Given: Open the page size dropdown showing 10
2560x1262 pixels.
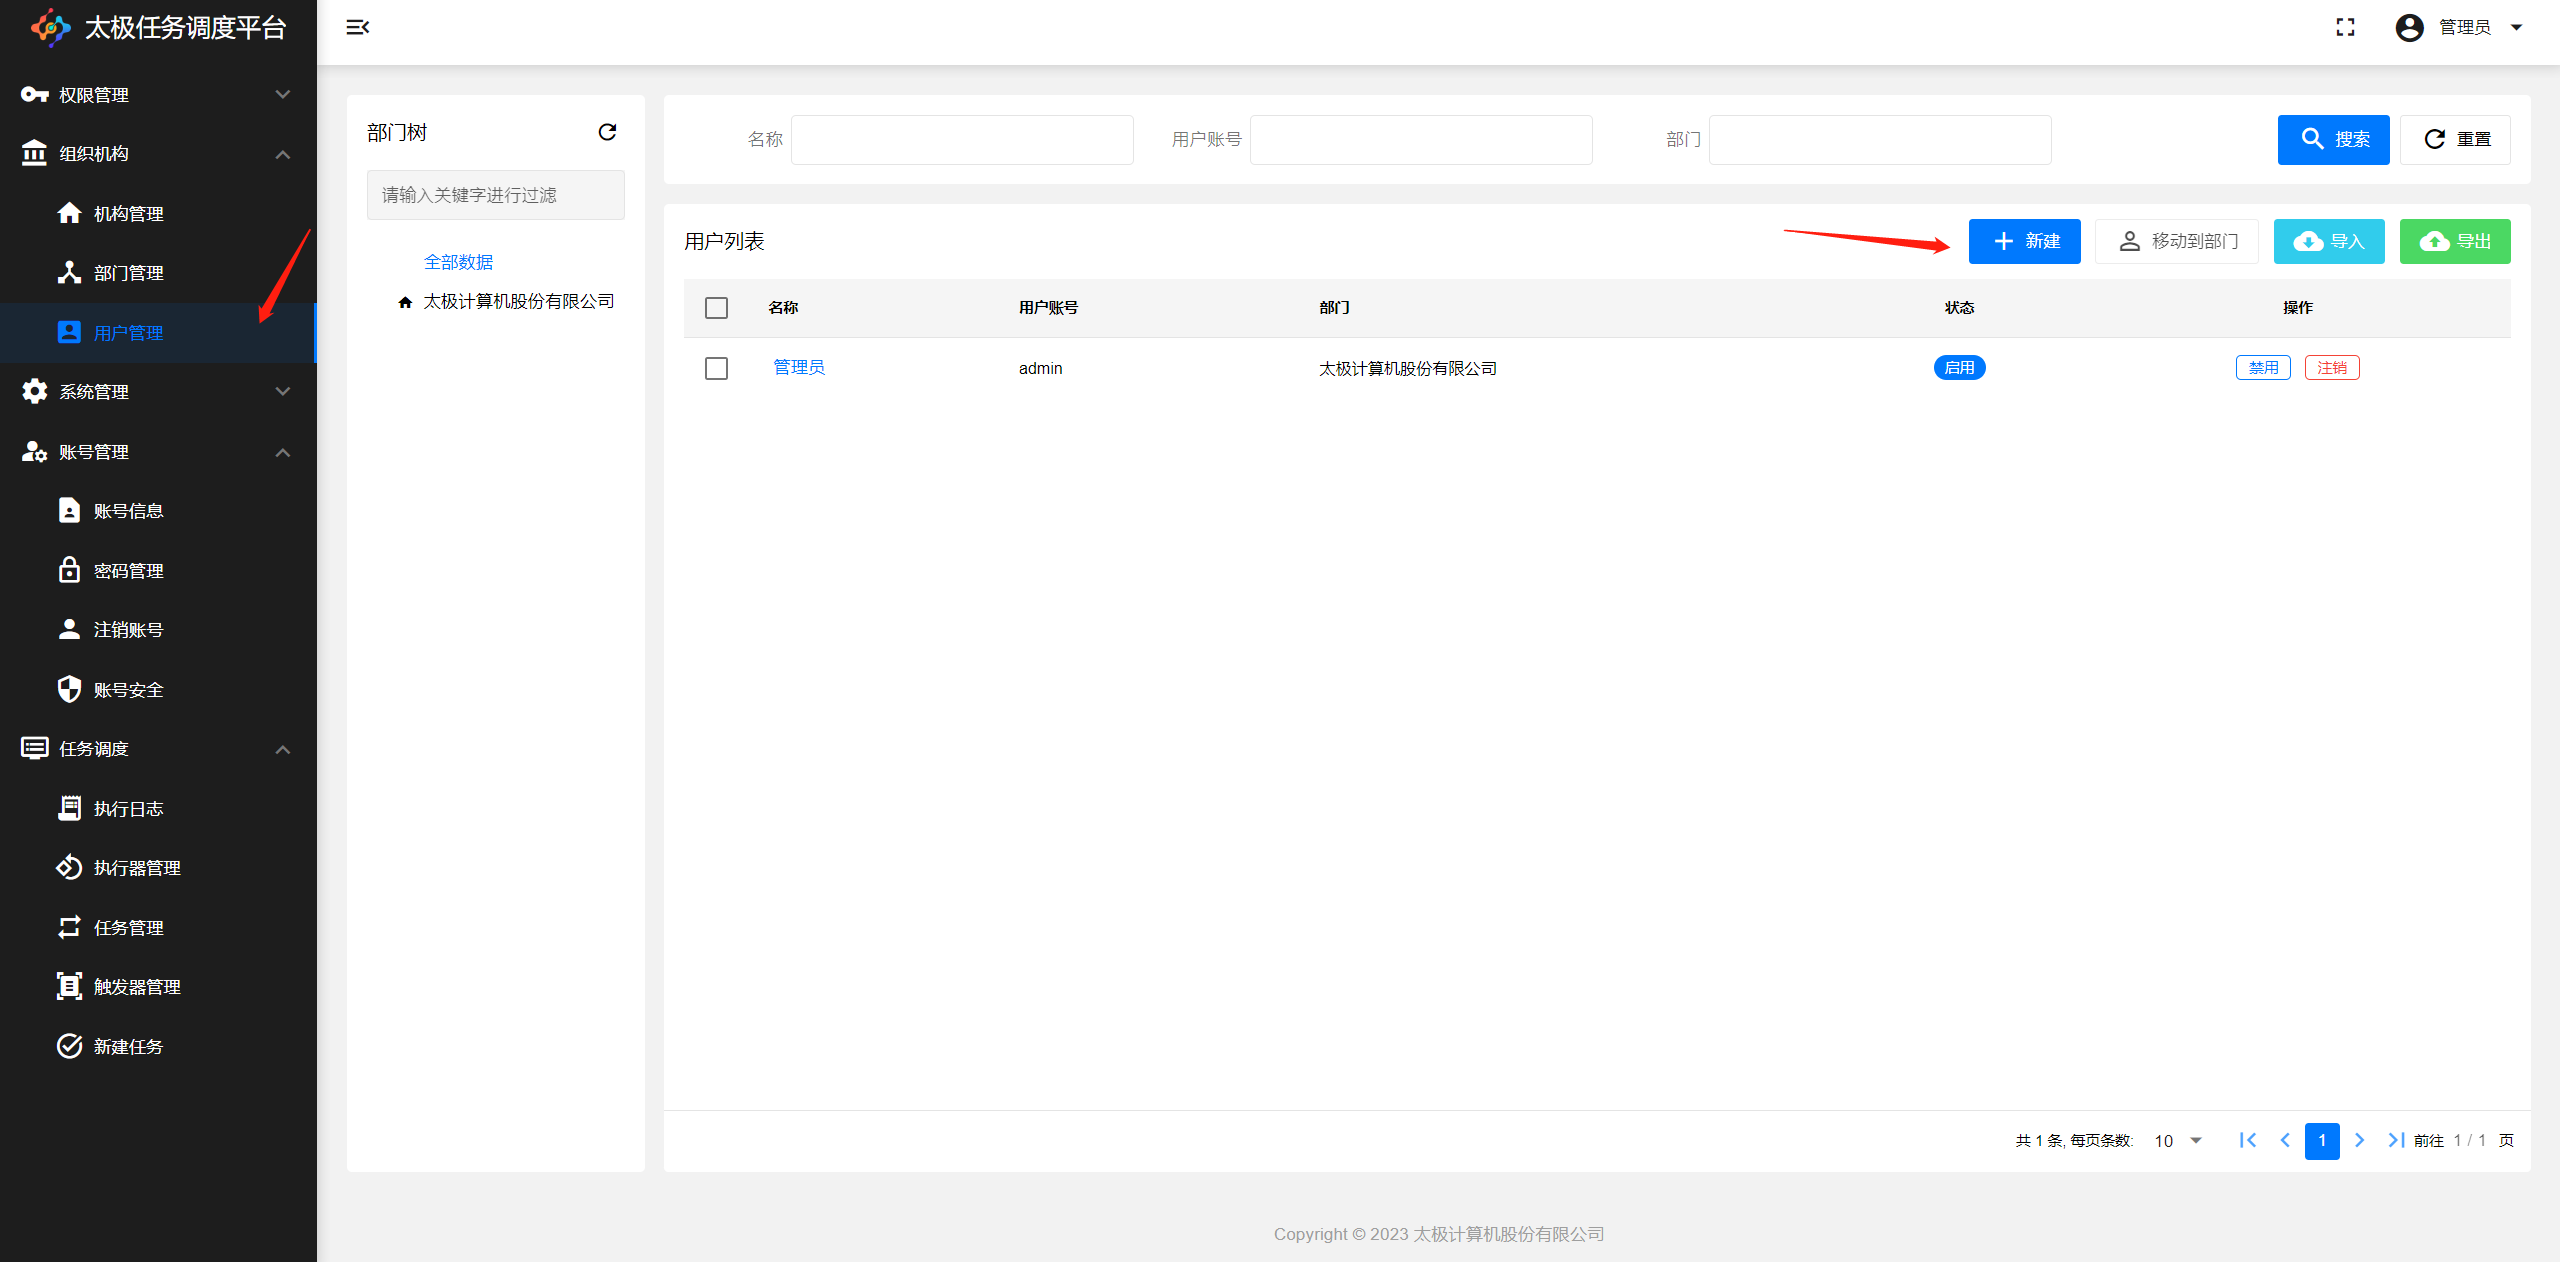Looking at the screenshot, I should [x=2178, y=1141].
